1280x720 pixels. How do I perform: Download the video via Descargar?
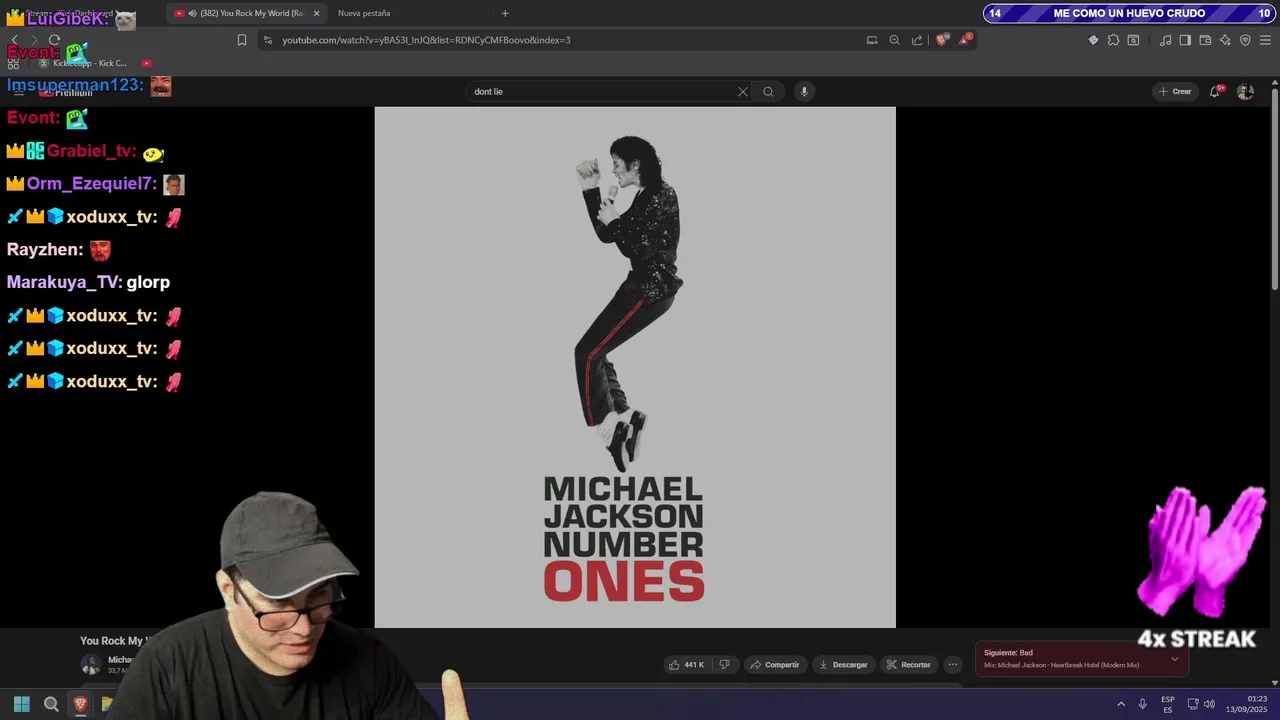tap(843, 664)
